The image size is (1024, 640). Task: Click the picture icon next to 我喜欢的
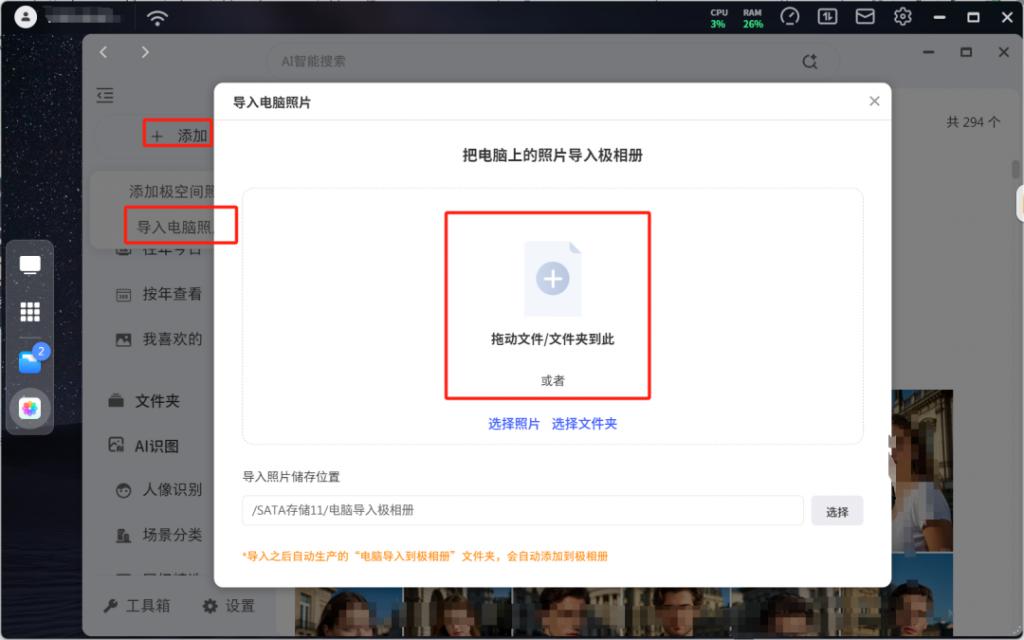[x=123, y=340]
